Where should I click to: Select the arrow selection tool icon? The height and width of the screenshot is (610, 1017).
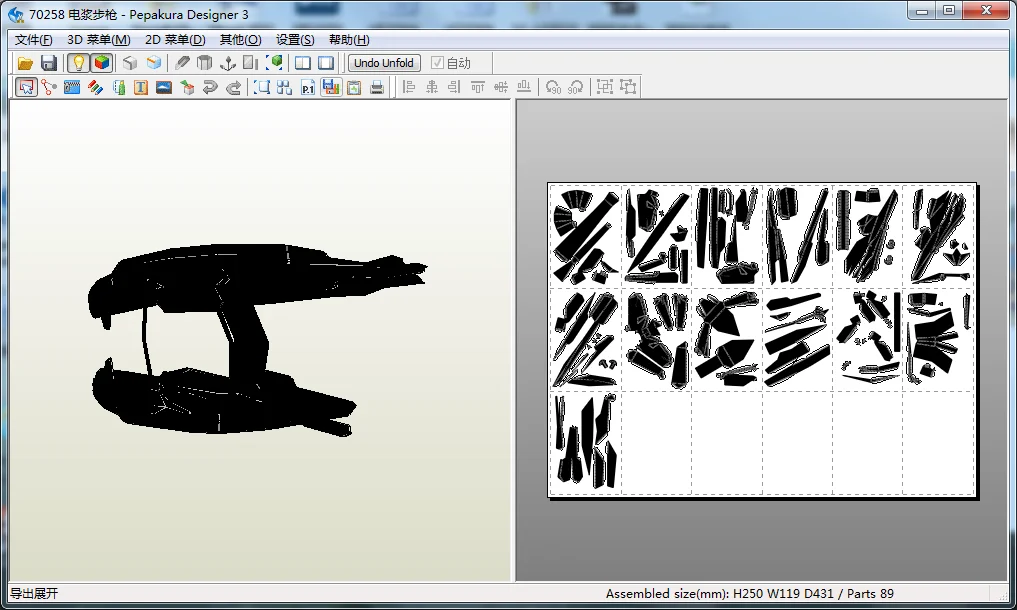[26, 87]
